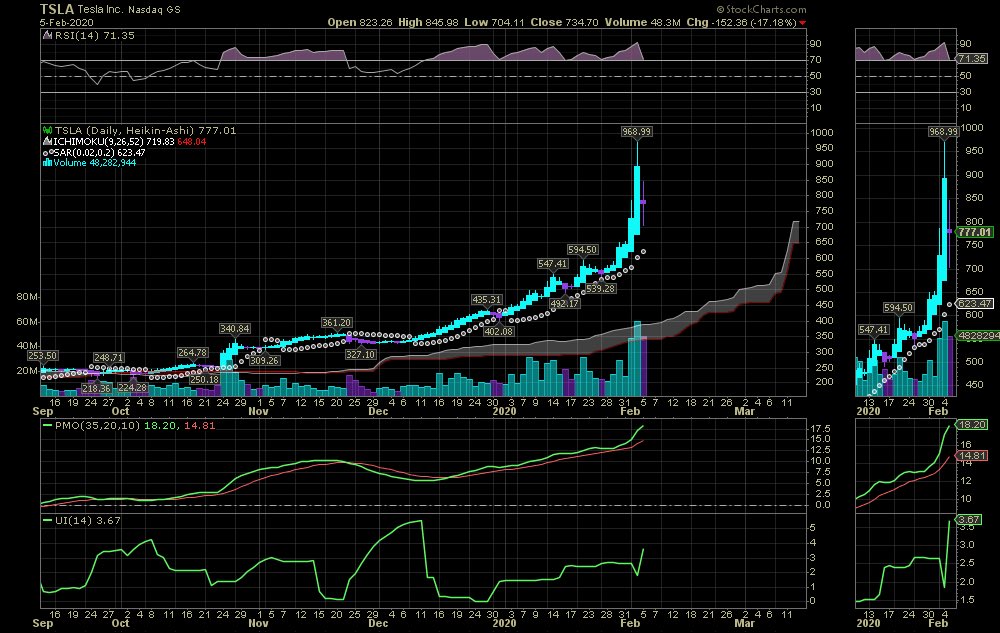Click the High 845.98 value
The height and width of the screenshot is (633, 1000).
428,22
